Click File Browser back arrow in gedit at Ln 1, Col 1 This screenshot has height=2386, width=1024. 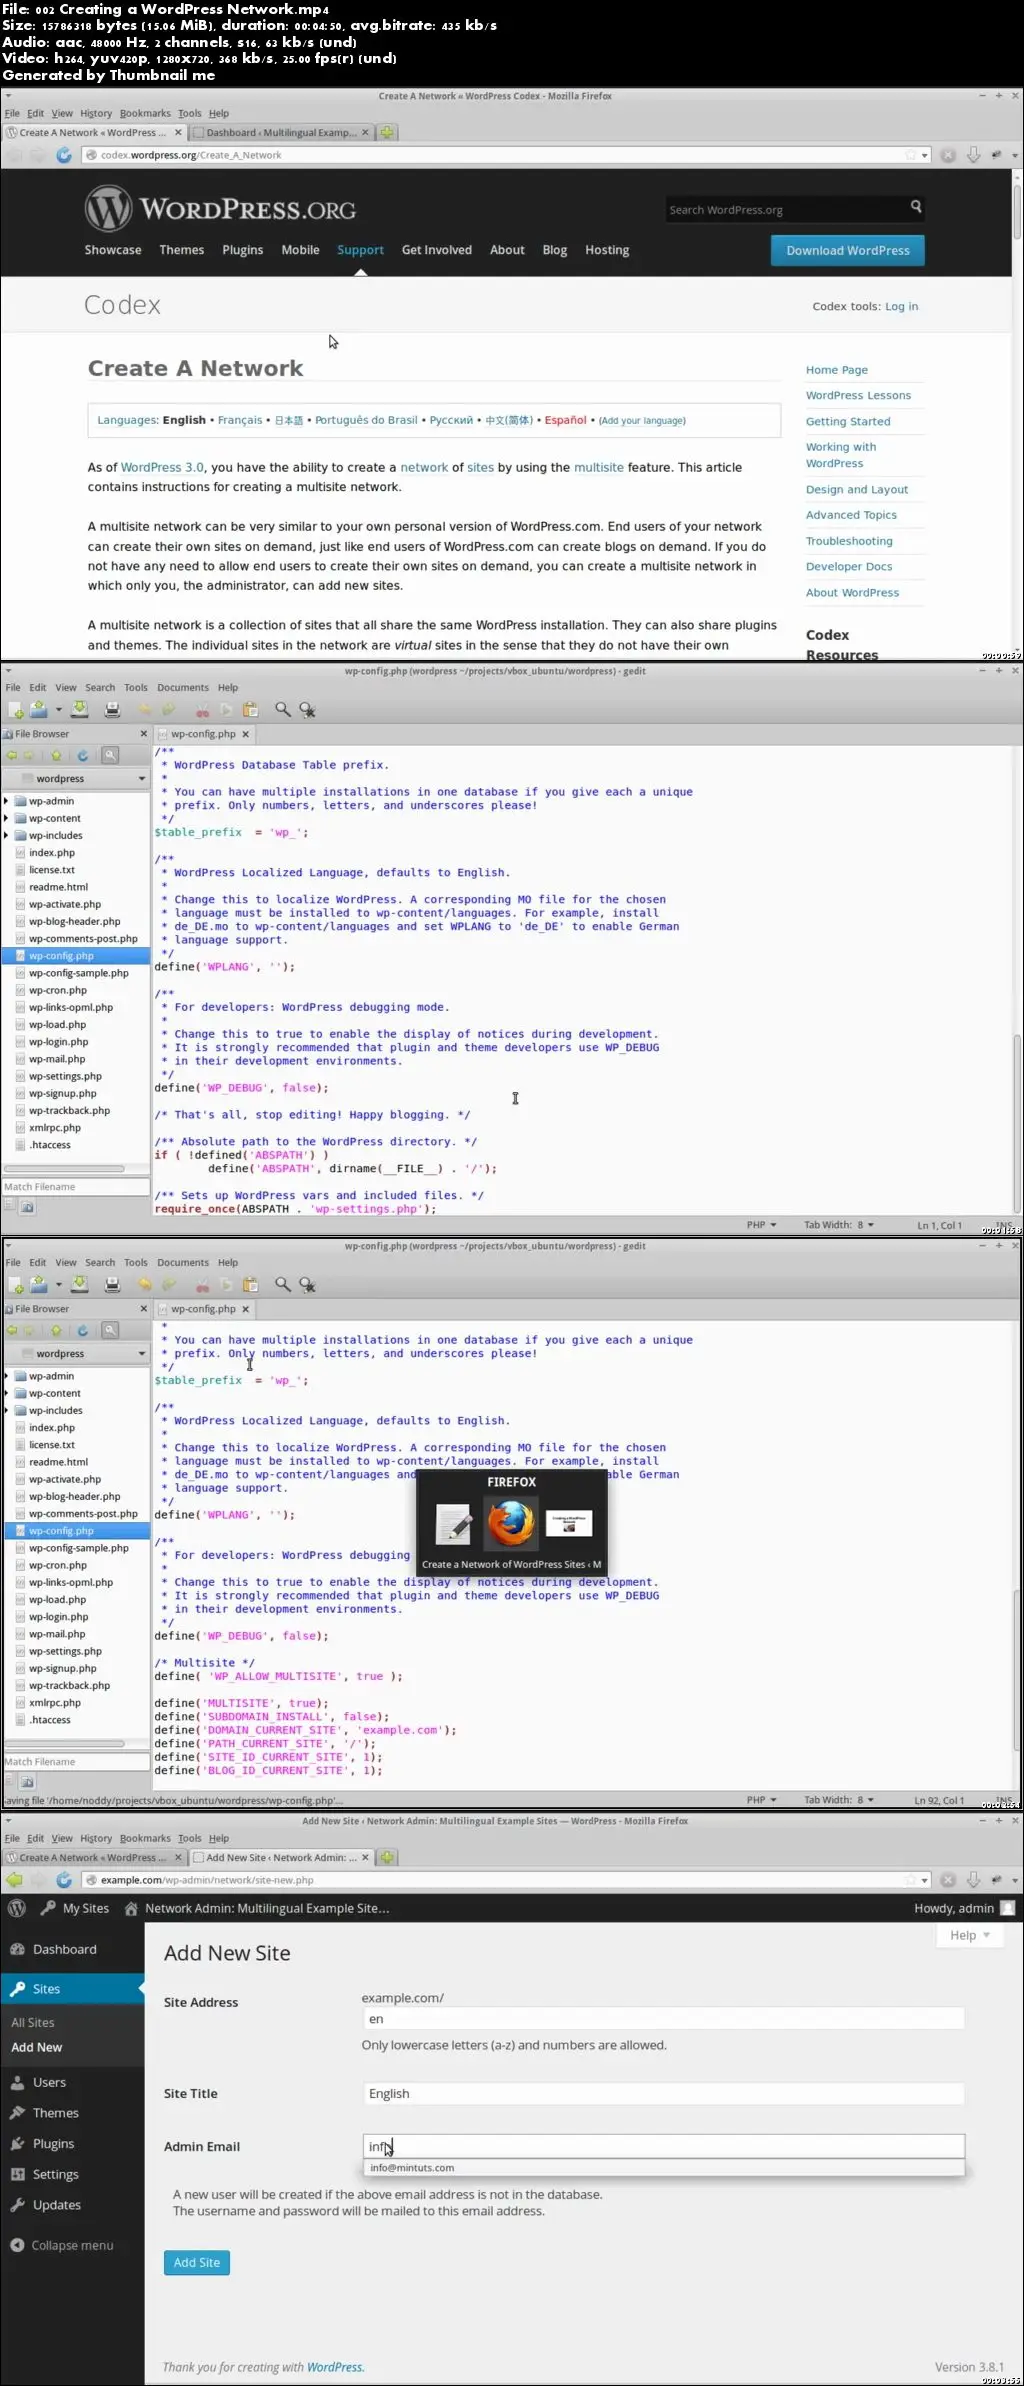13,756
